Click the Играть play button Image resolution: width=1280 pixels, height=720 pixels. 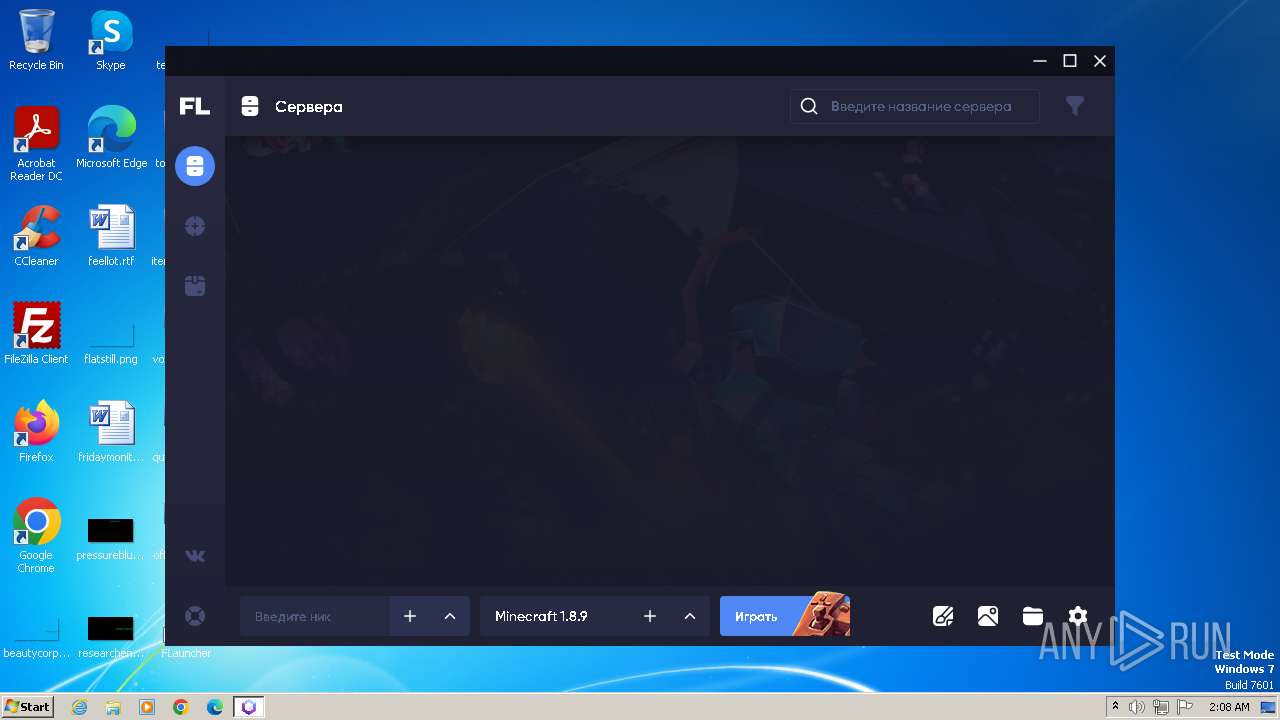pos(785,616)
